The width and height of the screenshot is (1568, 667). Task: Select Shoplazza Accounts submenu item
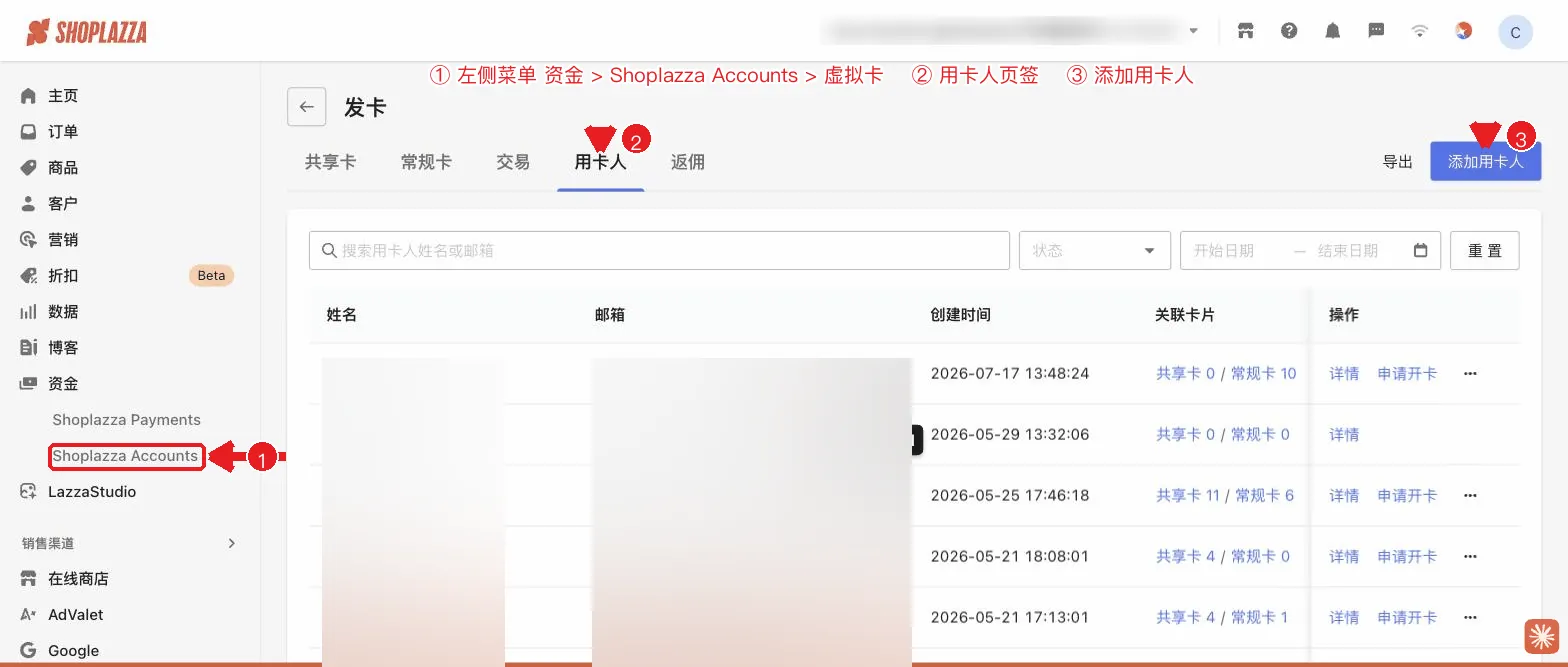tap(126, 456)
